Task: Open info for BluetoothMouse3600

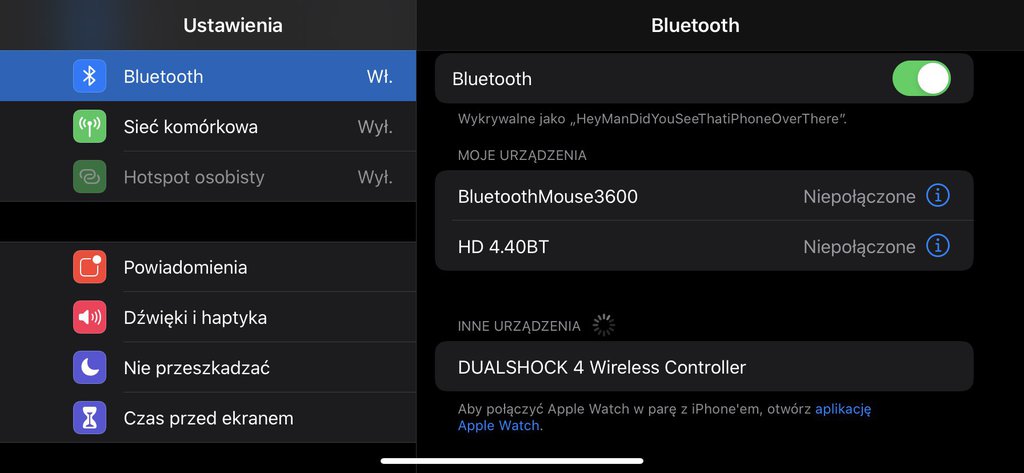Action: pos(938,195)
